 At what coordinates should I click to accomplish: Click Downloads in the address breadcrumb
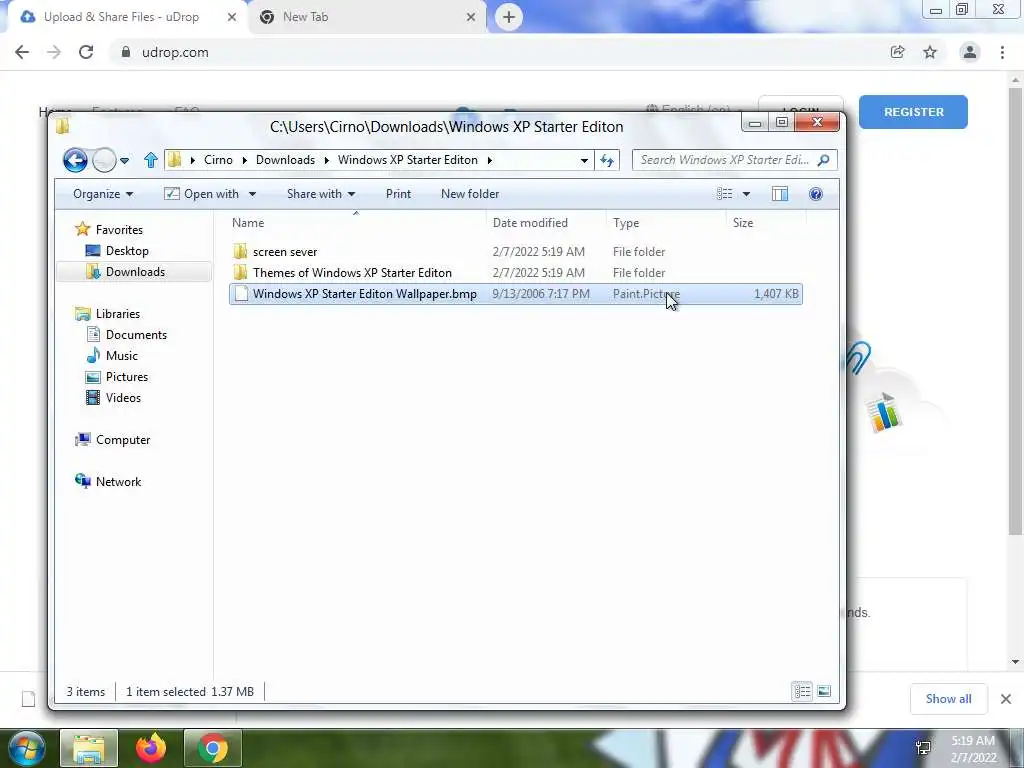click(x=285, y=160)
